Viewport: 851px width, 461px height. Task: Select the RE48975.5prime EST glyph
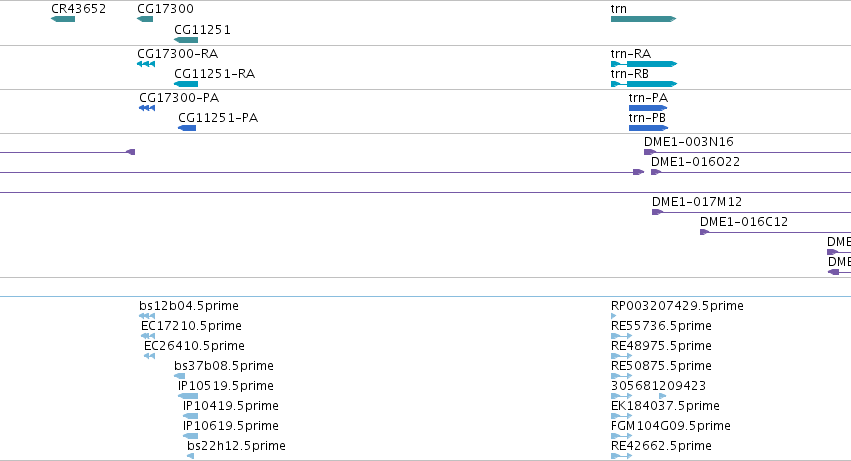click(621, 356)
